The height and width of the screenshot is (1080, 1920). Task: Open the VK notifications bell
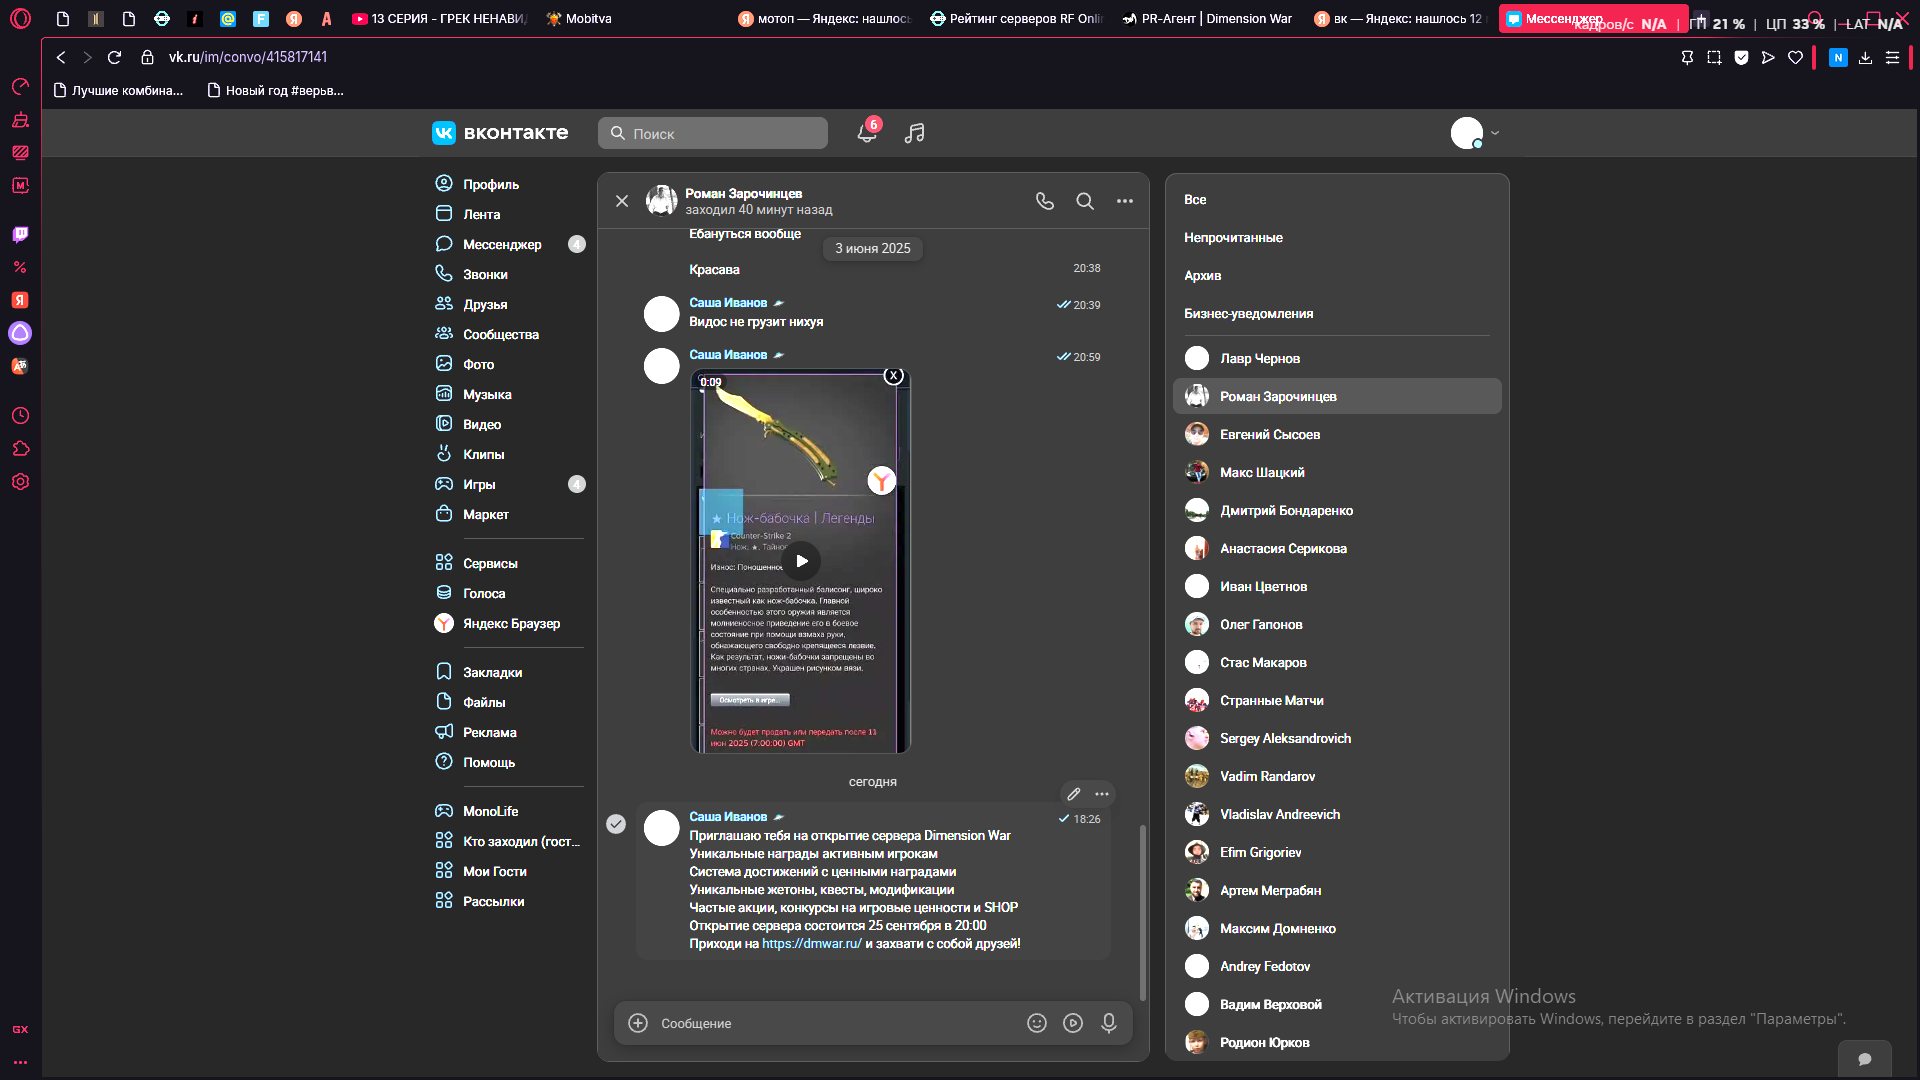click(x=867, y=133)
